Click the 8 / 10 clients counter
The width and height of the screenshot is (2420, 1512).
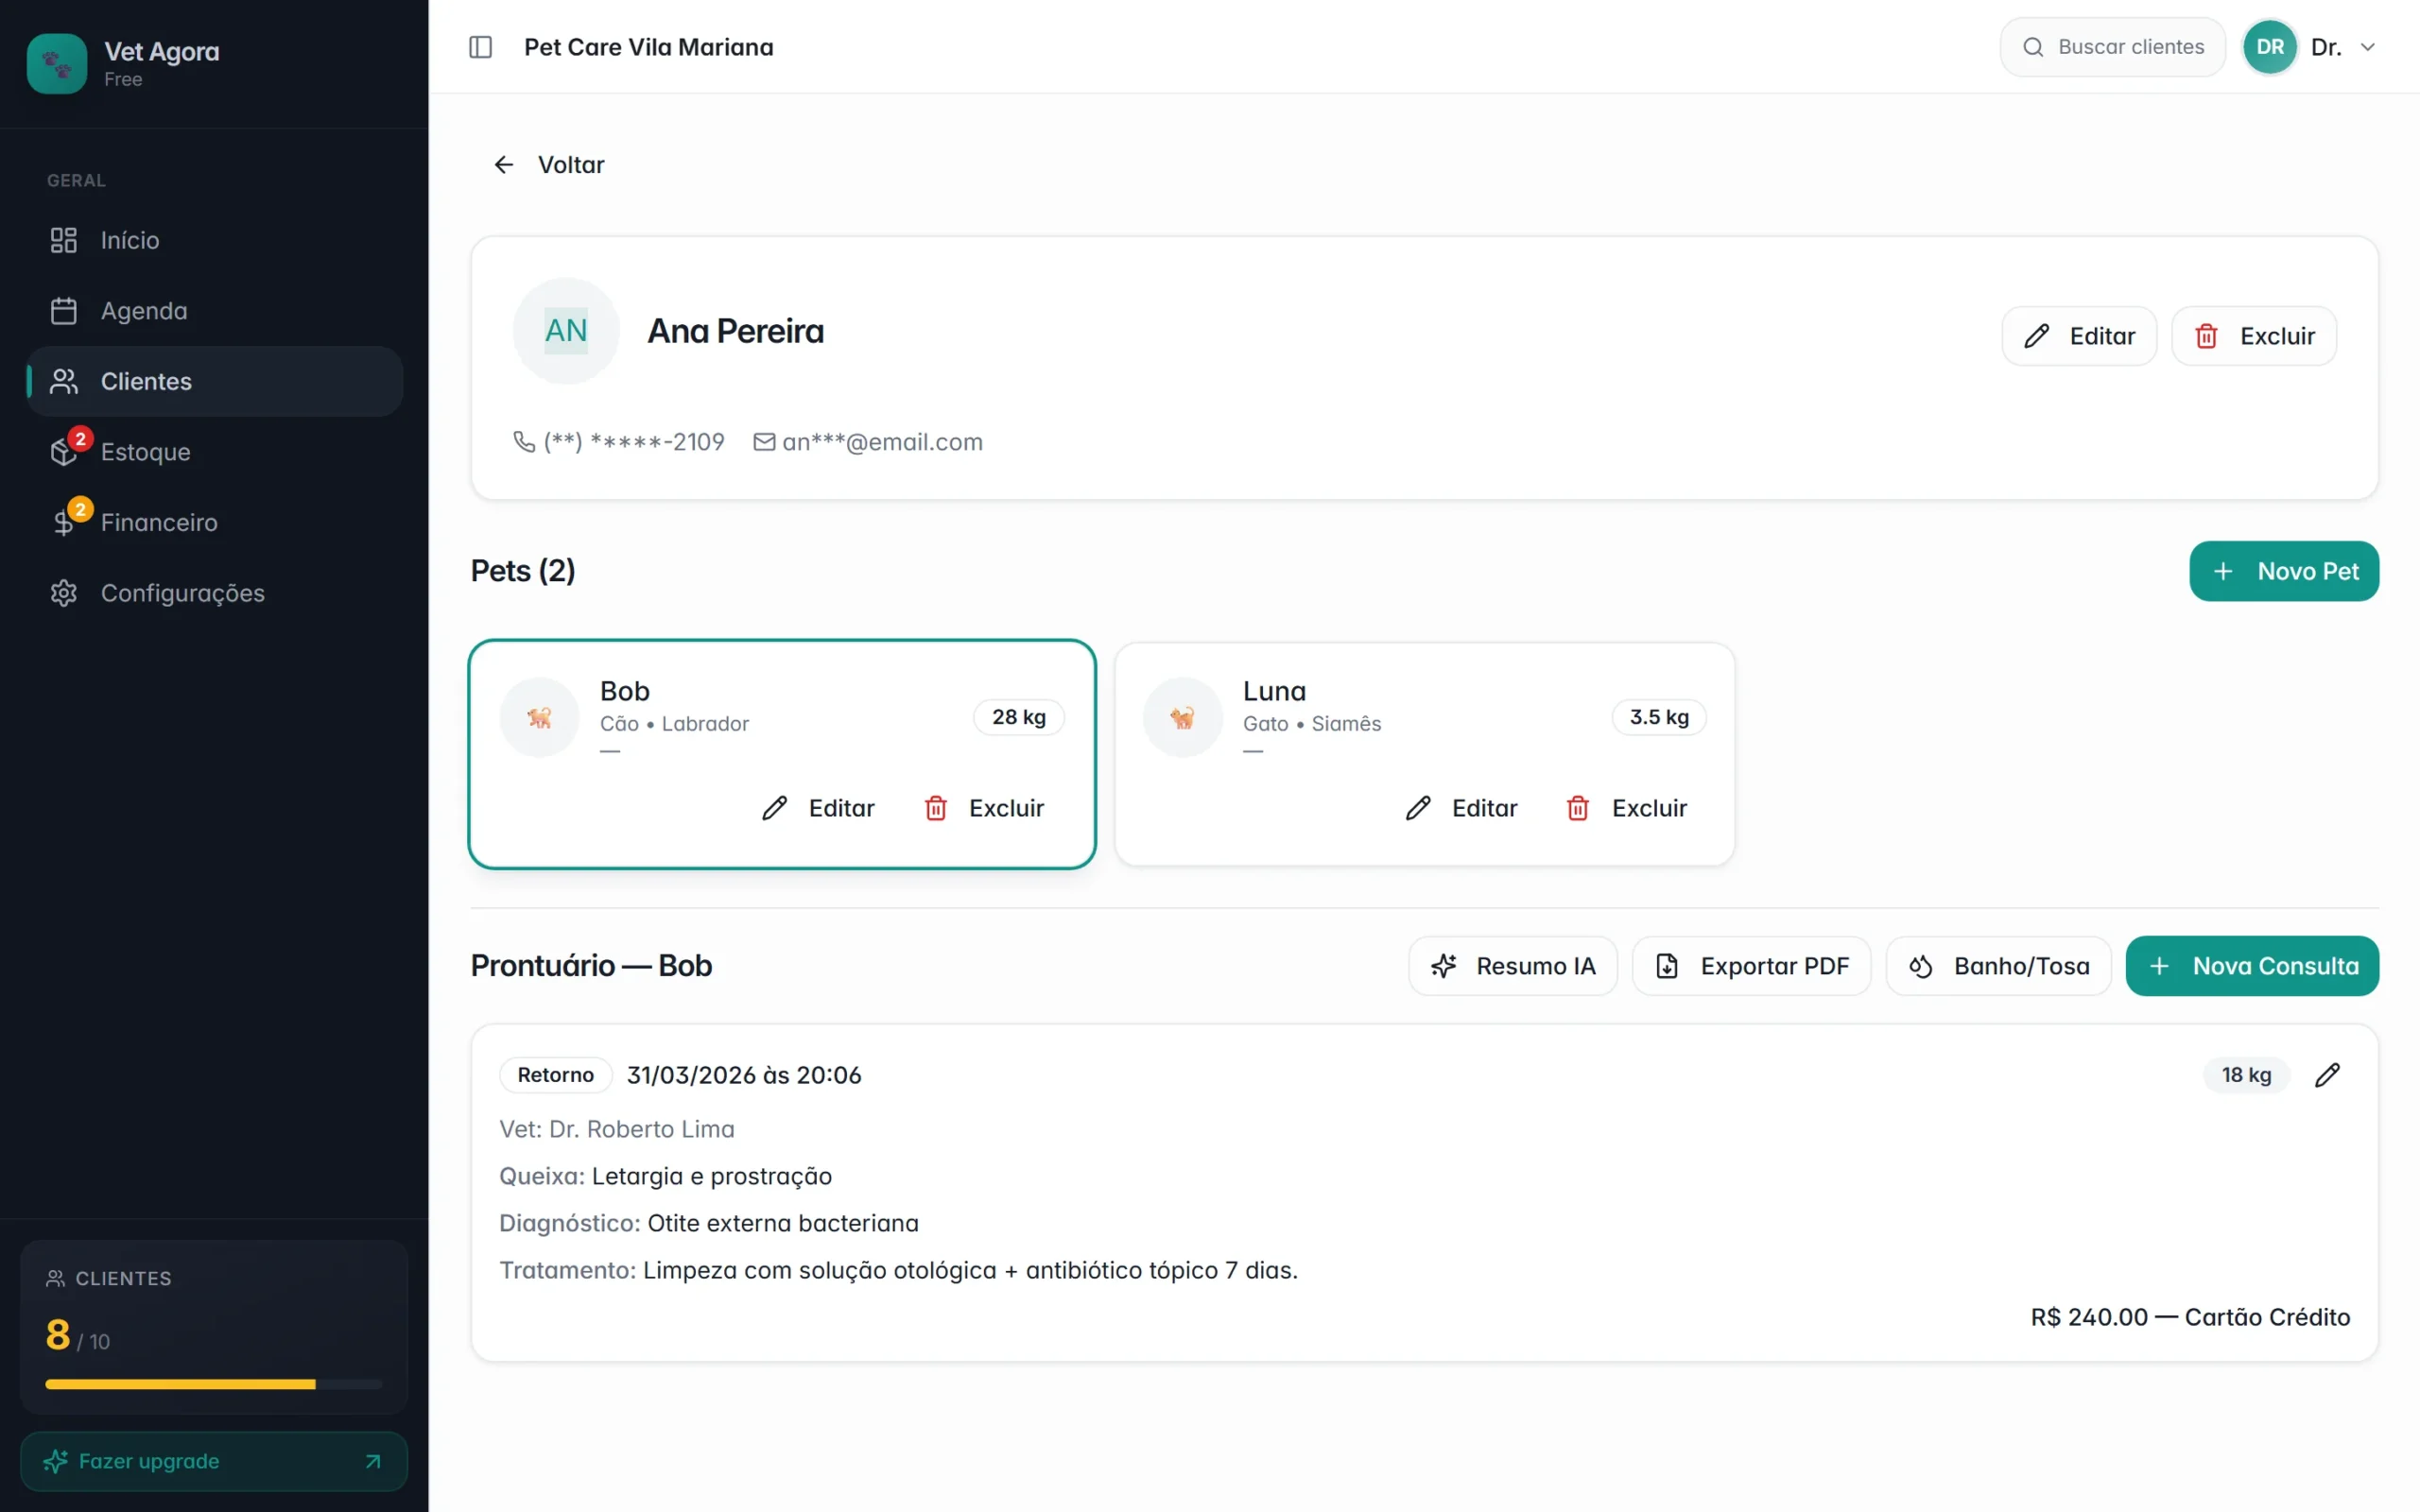(78, 1336)
